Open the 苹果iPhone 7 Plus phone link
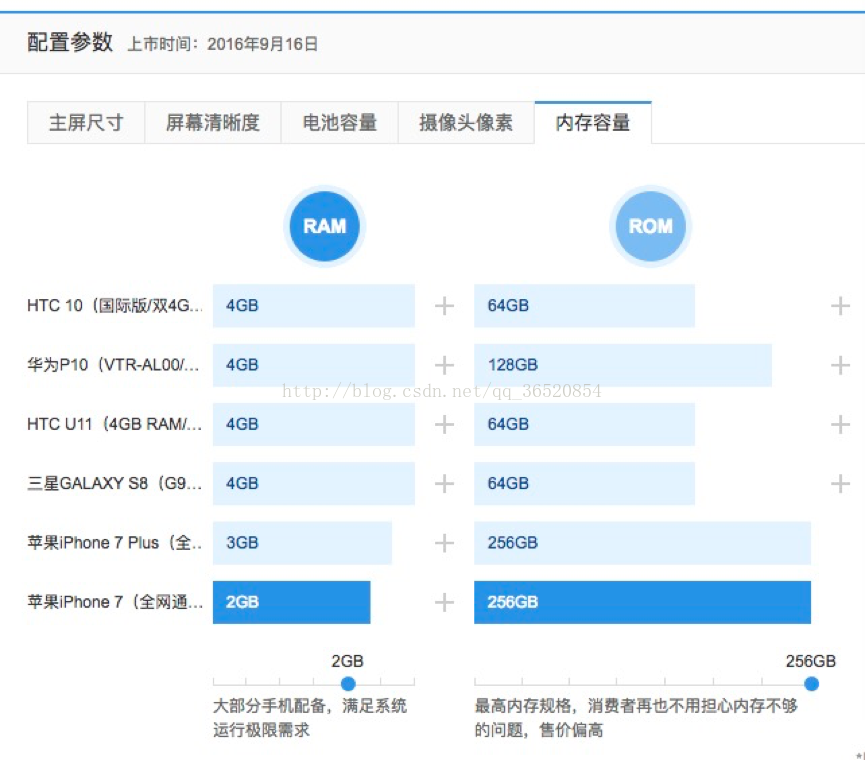The image size is (865, 760). (x=115, y=543)
